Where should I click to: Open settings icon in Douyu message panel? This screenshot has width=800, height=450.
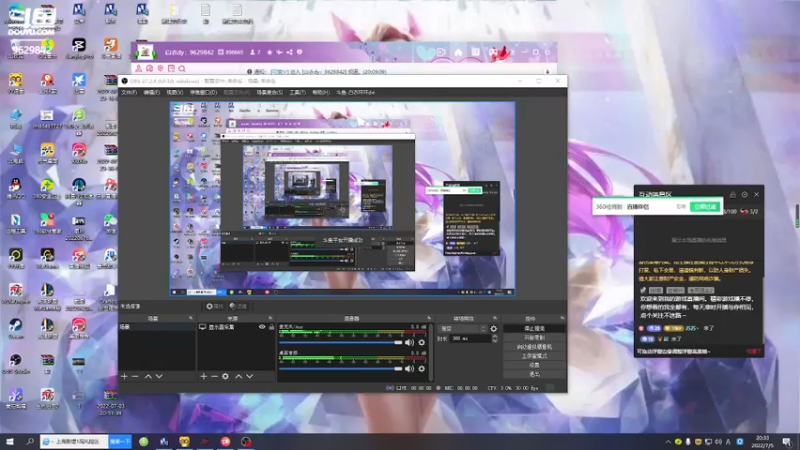[744, 194]
